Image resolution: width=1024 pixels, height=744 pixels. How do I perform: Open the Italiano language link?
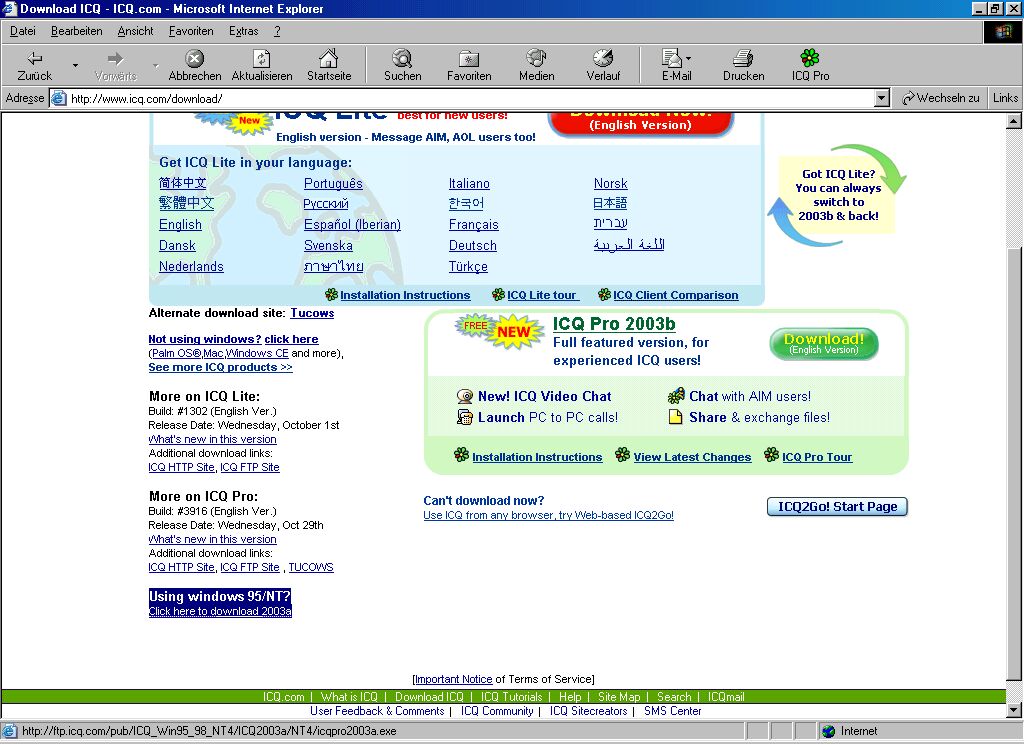[x=469, y=184]
